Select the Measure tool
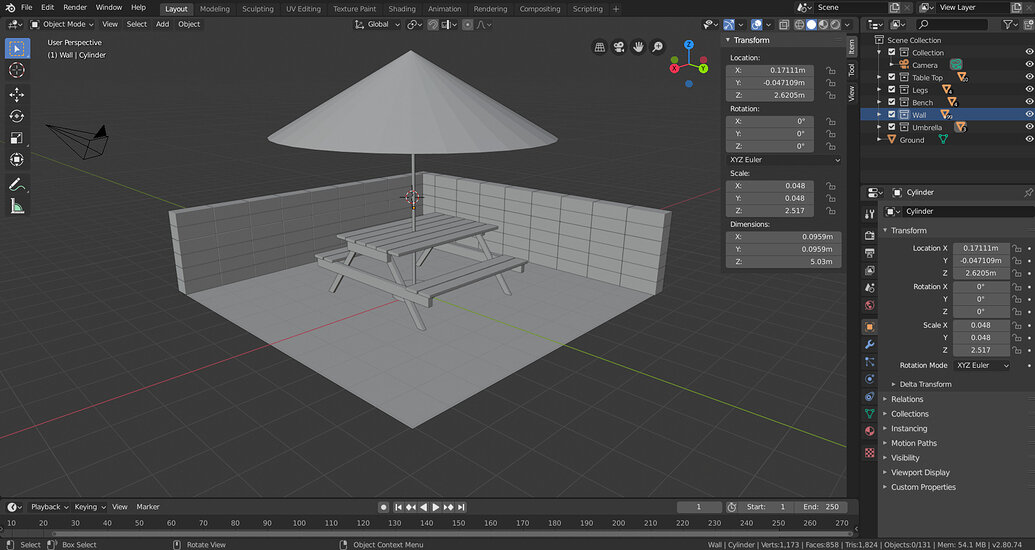The width and height of the screenshot is (1035, 550). pyautogui.click(x=17, y=206)
